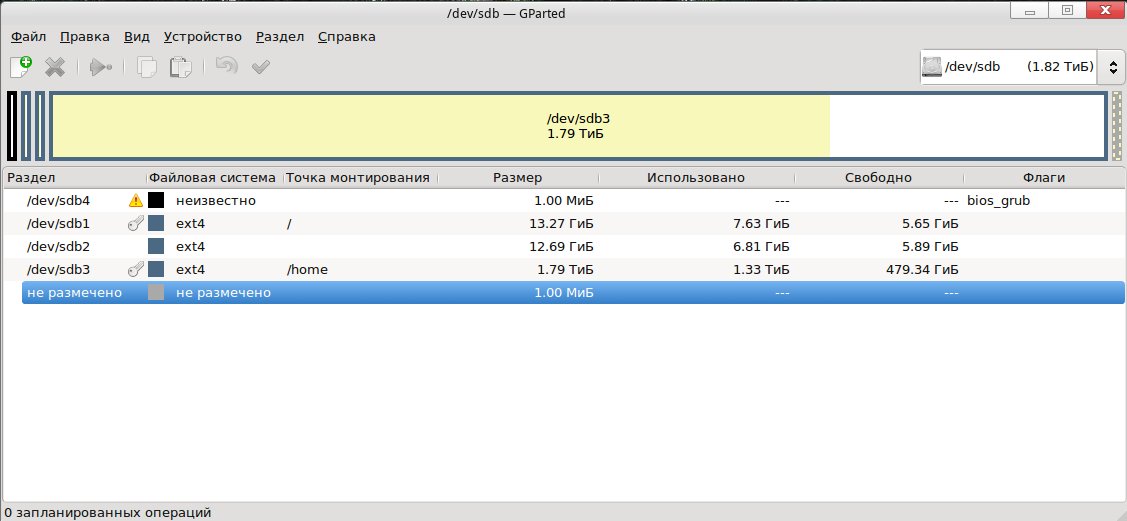Viewport: 1127px width, 521px height.
Task: Sort by Файловая система column header
Action: (214, 177)
